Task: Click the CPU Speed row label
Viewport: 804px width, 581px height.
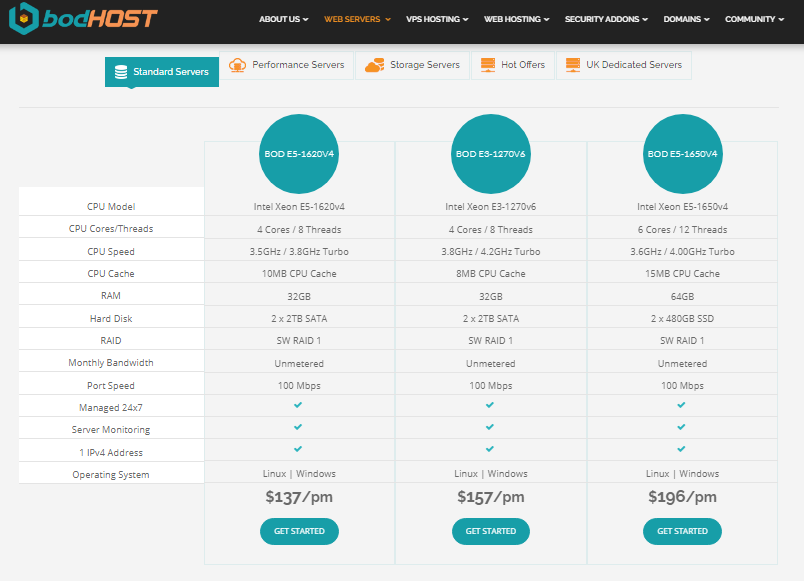Action: tap(111, 252)
